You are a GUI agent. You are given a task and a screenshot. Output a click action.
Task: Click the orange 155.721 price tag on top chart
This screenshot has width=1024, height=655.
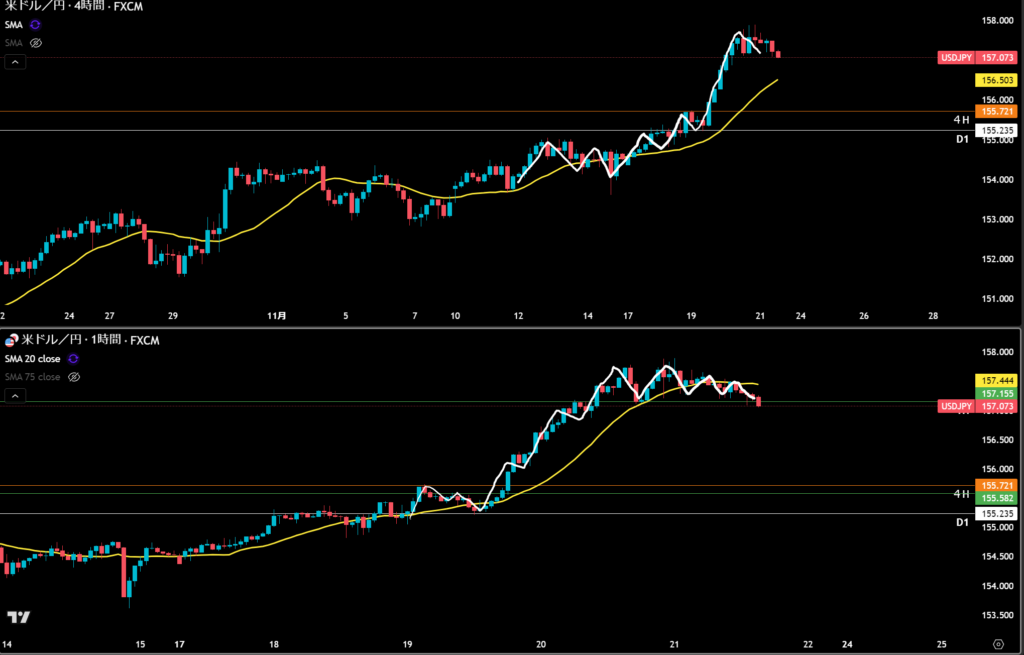[995, 112]
